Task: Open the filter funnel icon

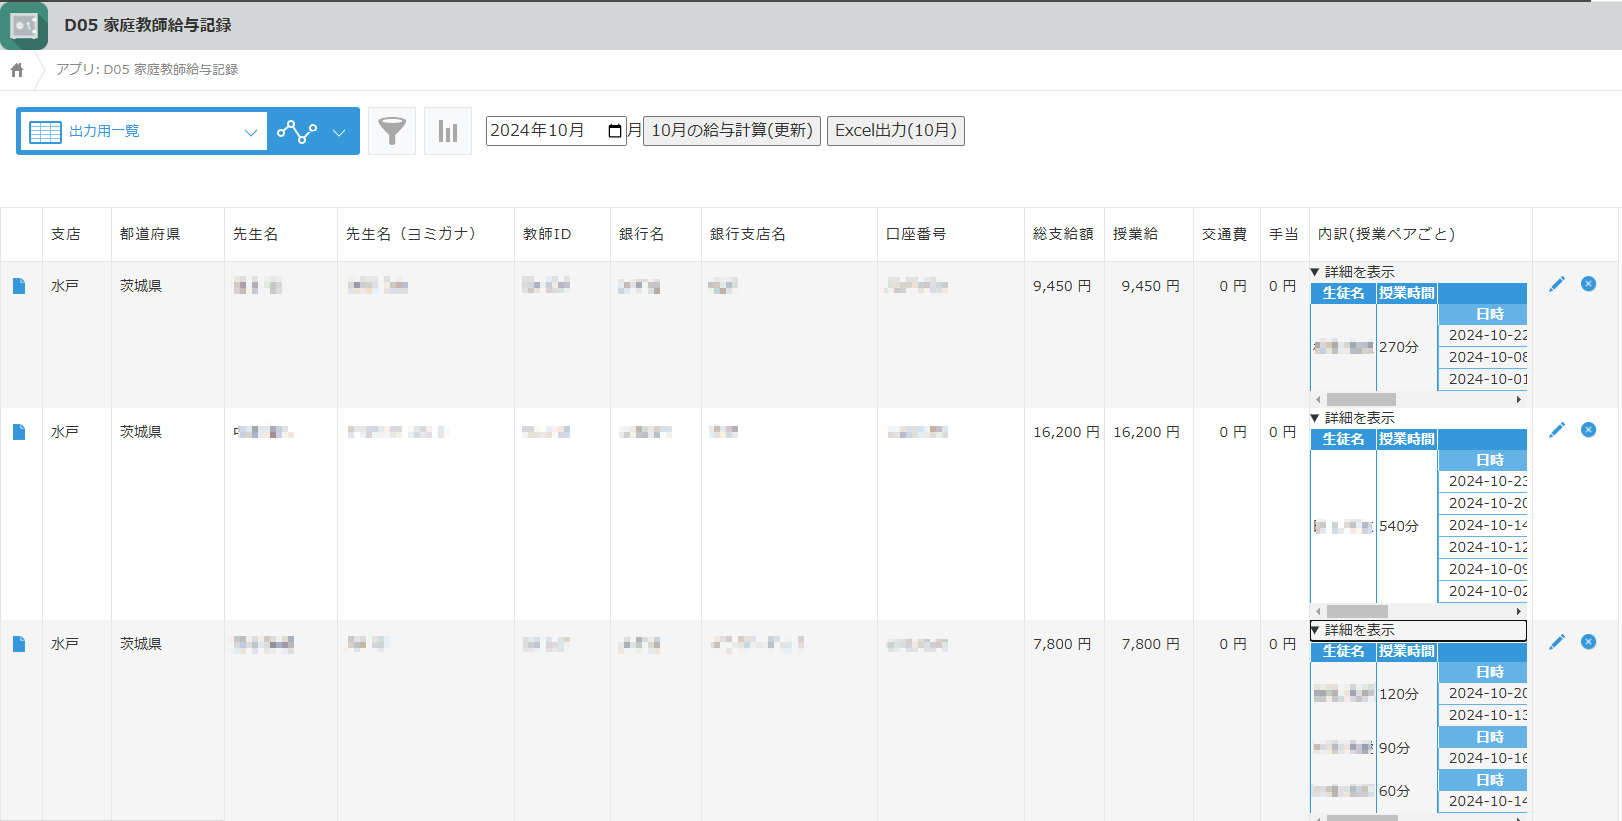Action: [x=392, y=131]
